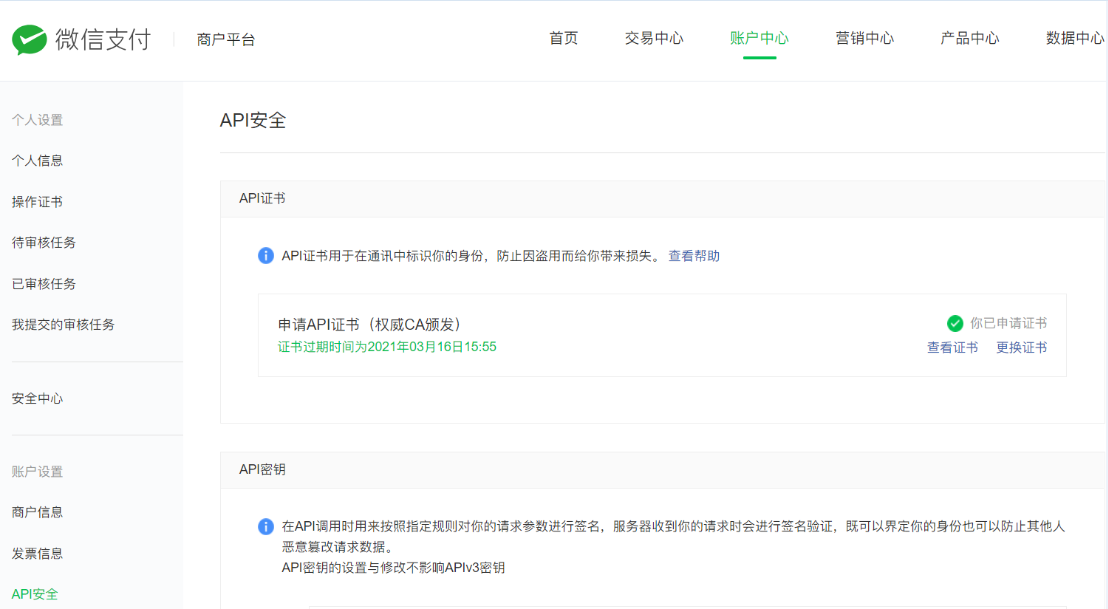Click the API安全 page heading
Screen dimensions: 1108x609
click(253, 120)
